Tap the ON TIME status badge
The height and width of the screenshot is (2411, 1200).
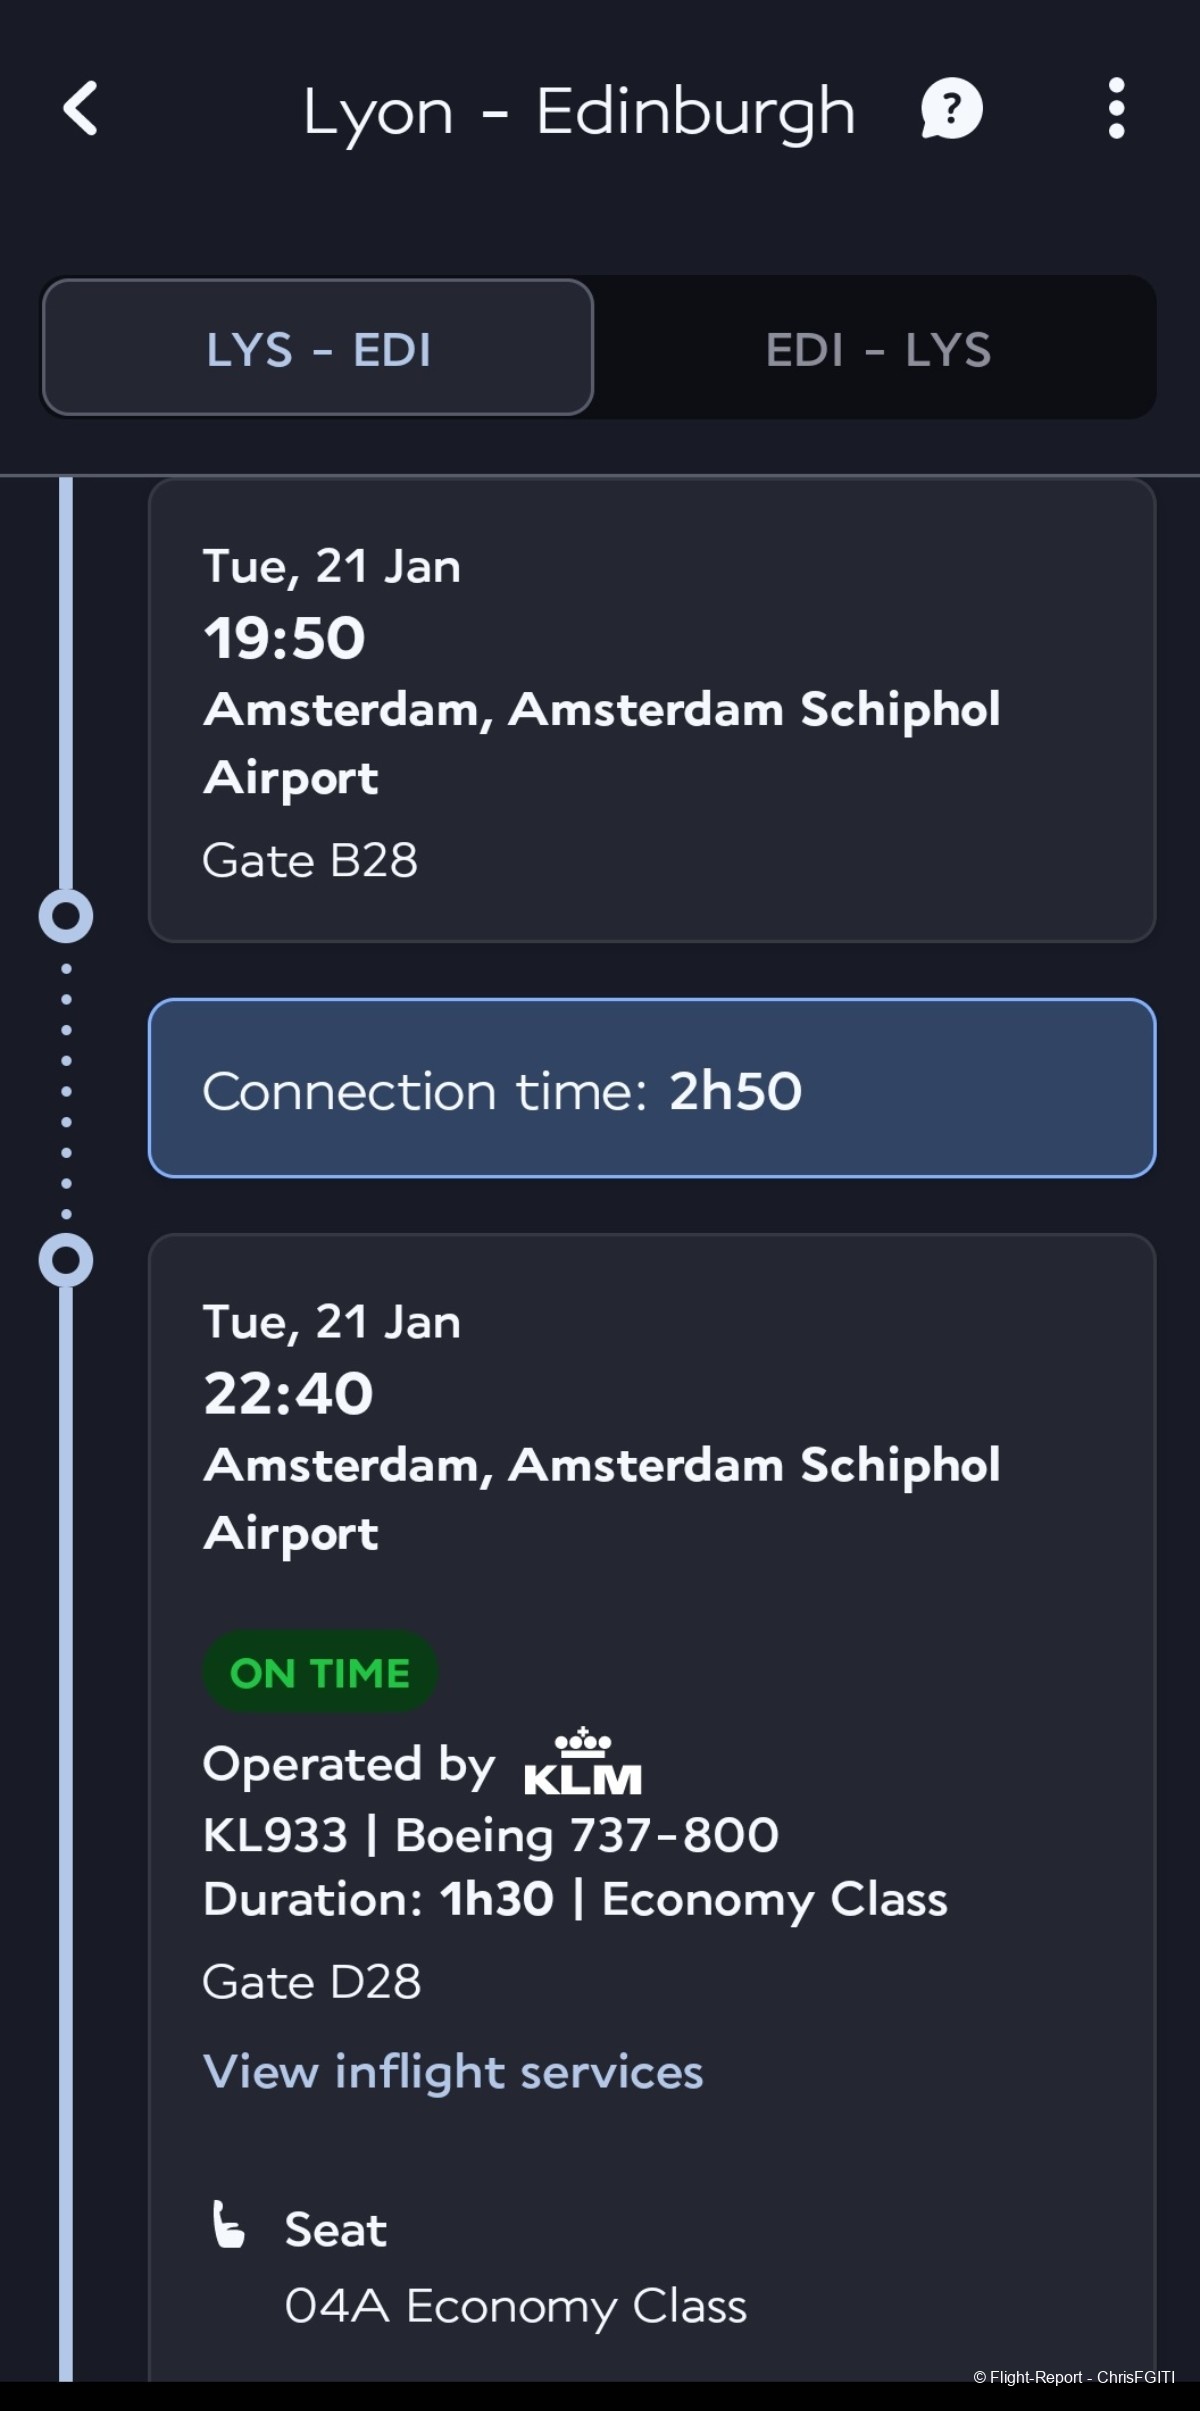coord(320,1673)
